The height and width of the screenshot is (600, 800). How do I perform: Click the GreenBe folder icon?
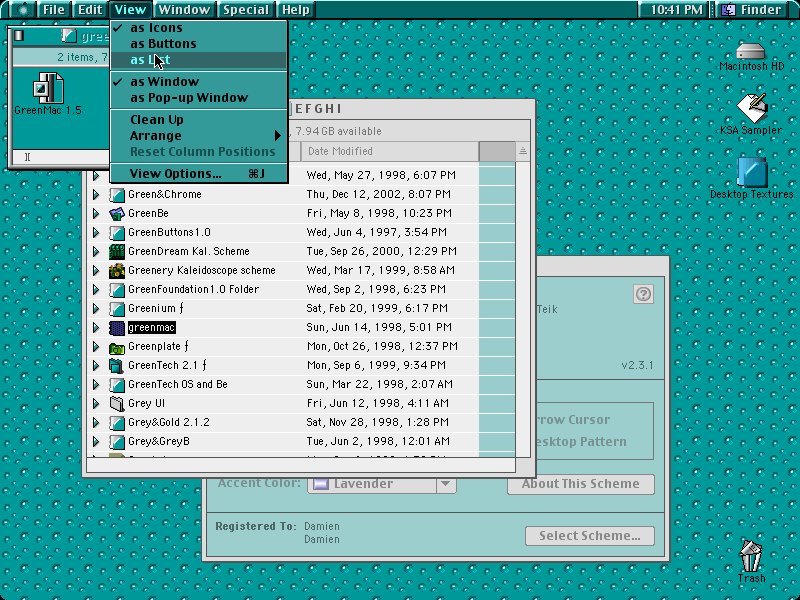(117, 213)
